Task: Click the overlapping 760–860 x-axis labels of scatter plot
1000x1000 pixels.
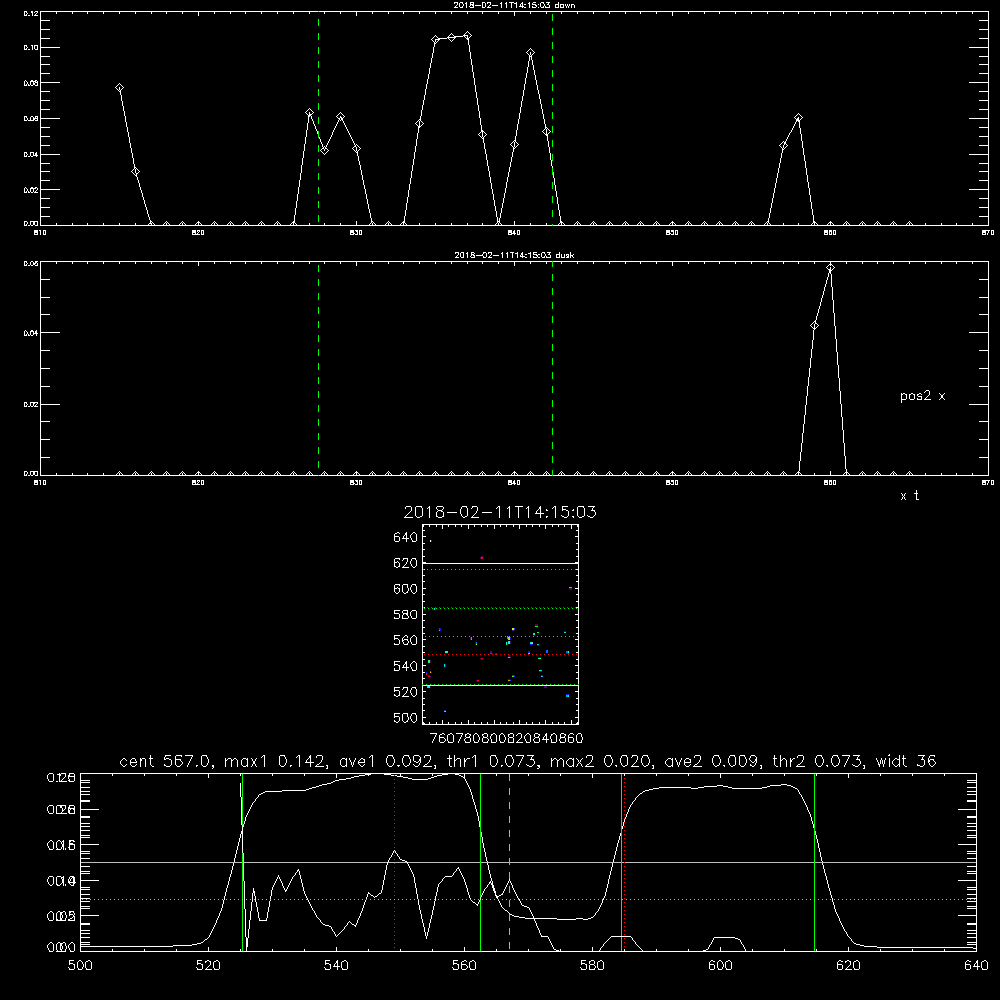Action: (506, 739)
